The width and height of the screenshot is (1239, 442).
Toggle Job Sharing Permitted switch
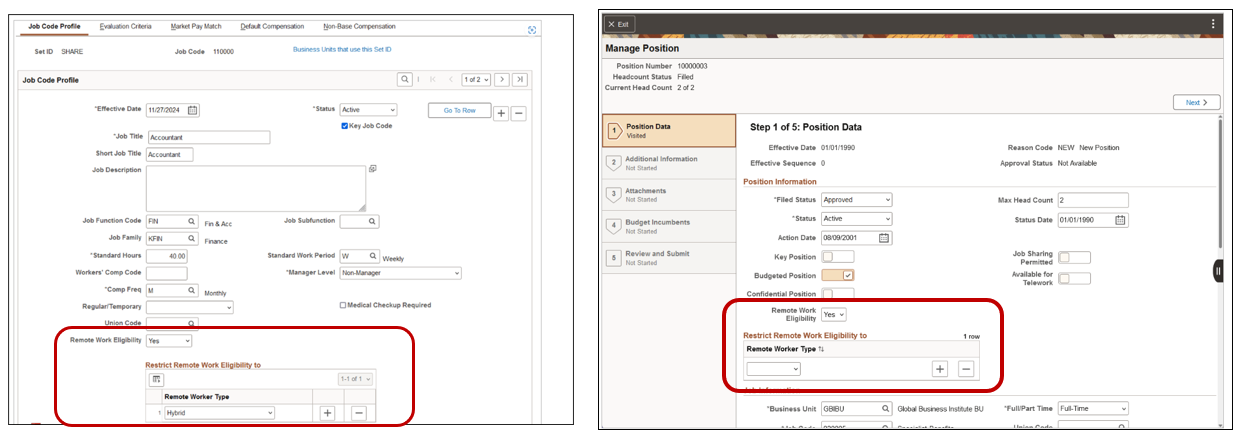pyautogui.click(x=1074, y=257)
